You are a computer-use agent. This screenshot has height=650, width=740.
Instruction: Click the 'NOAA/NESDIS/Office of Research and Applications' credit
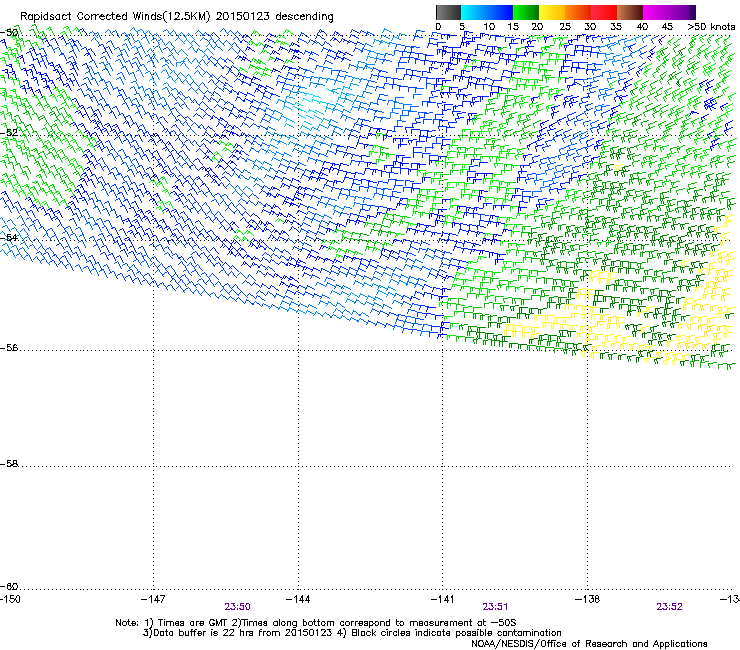pyautogui.click(x=589, y=644)
